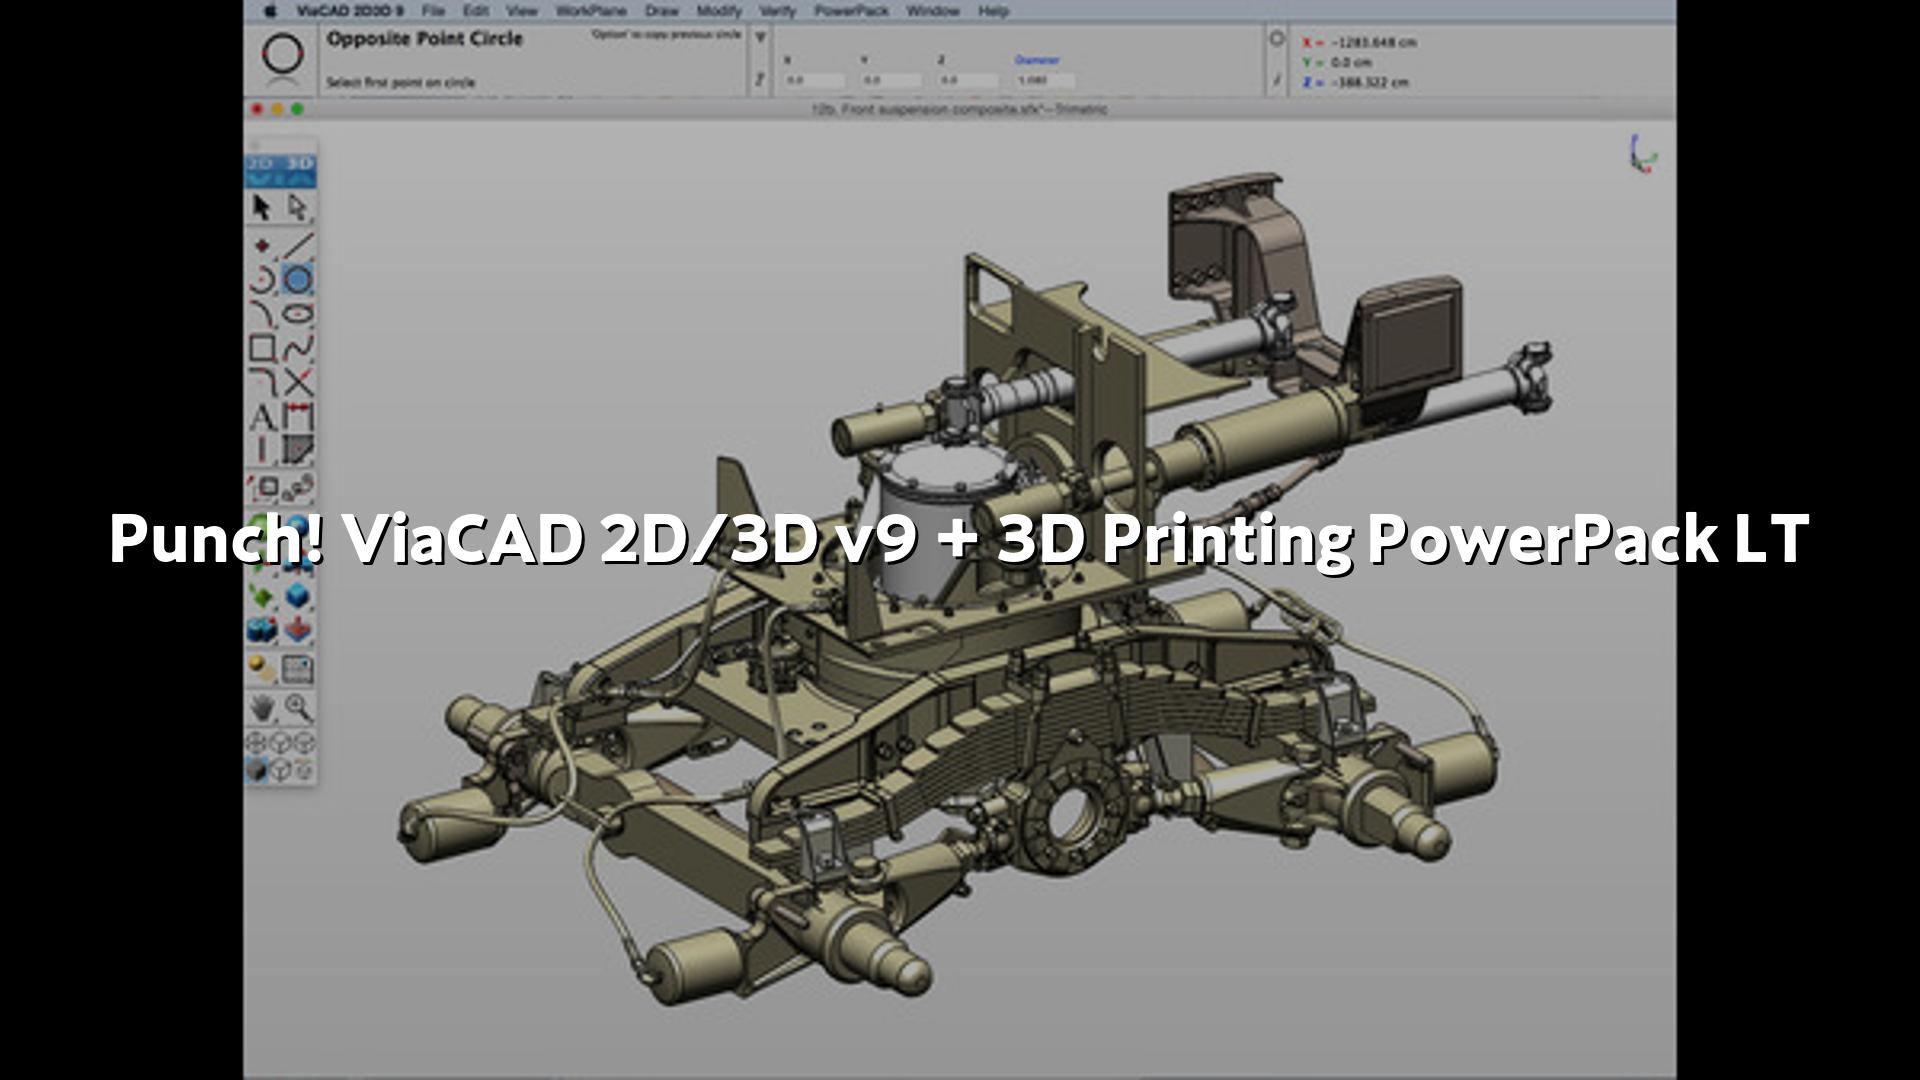
Task: Expand the filter dropdown beside the prompt
Action: (x=761, y=38)
